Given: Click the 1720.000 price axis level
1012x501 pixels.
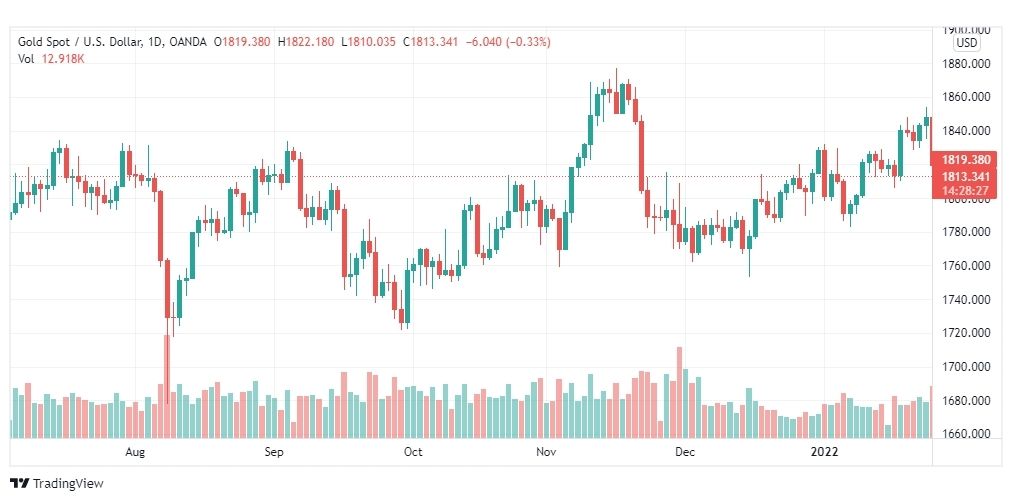Looking at the screenshot, I should (x=967, y=333).
